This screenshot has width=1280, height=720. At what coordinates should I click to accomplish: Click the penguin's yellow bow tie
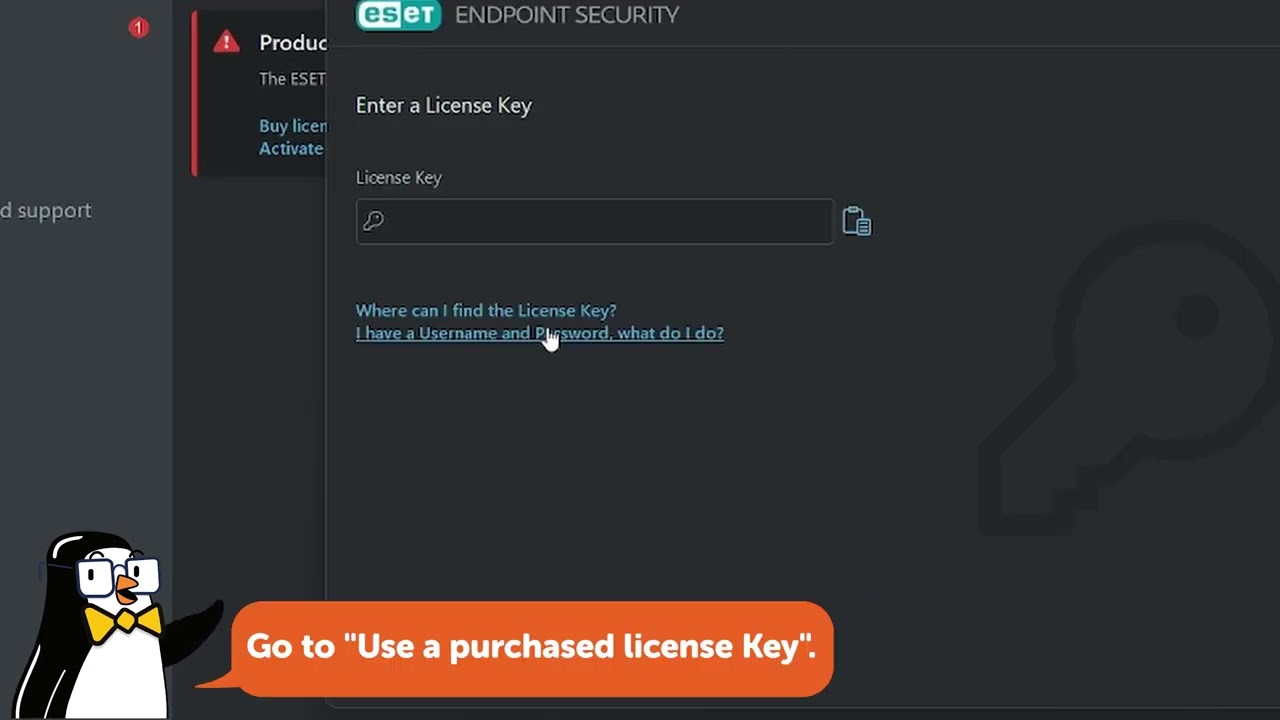click(x=123, y=623)
